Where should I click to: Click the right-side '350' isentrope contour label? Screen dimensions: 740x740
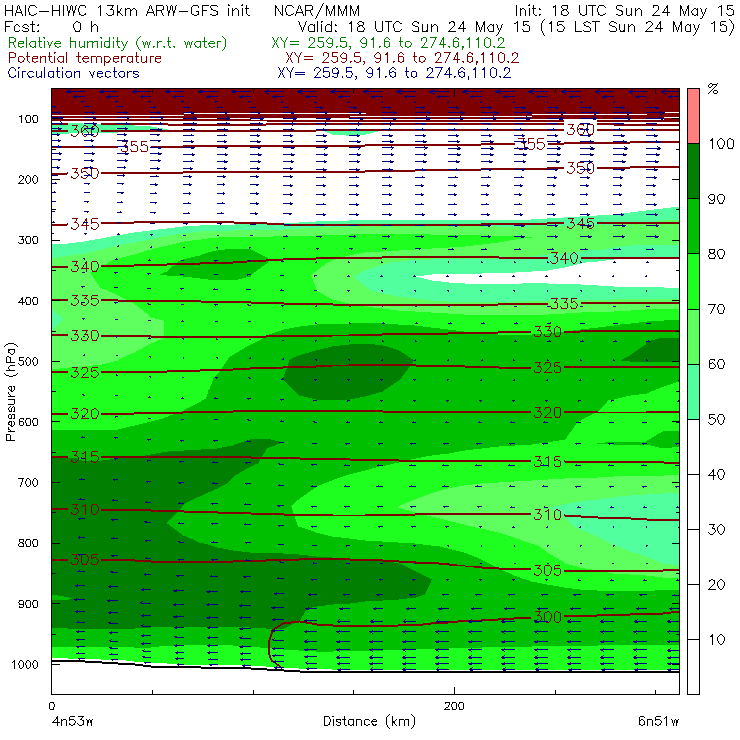(x=580, y=168)
